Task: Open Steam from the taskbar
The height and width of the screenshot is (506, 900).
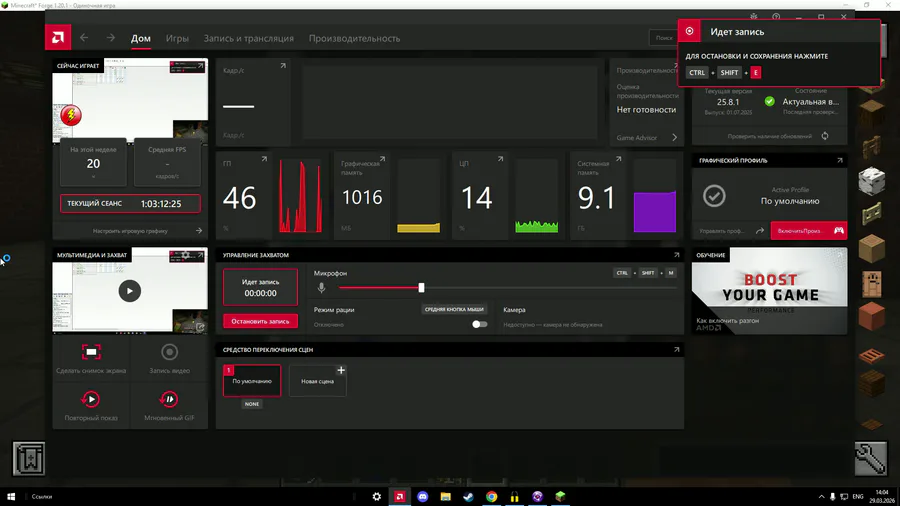Action: (x=468, y=496)
